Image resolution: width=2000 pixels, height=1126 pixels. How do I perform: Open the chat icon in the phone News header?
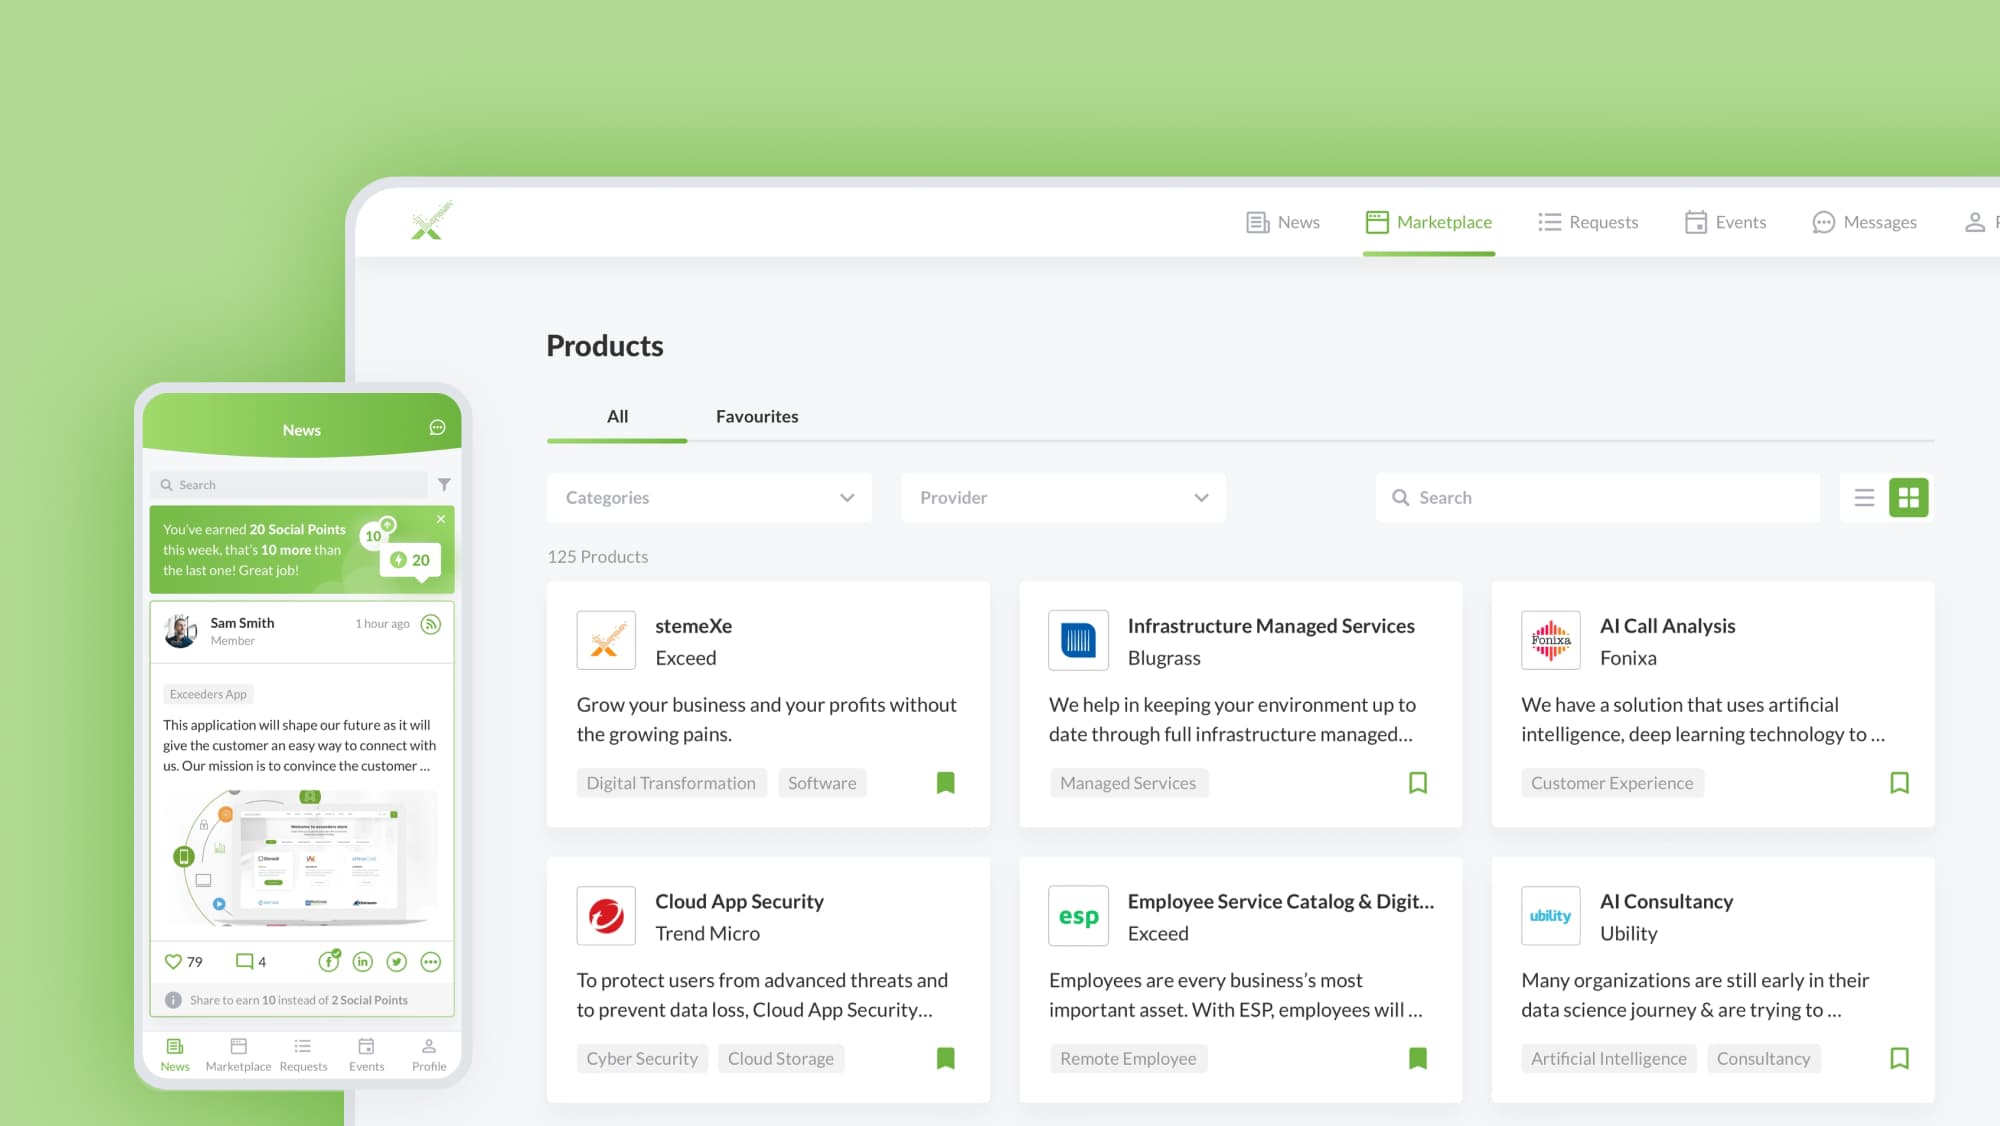click(x=437, y=428)
